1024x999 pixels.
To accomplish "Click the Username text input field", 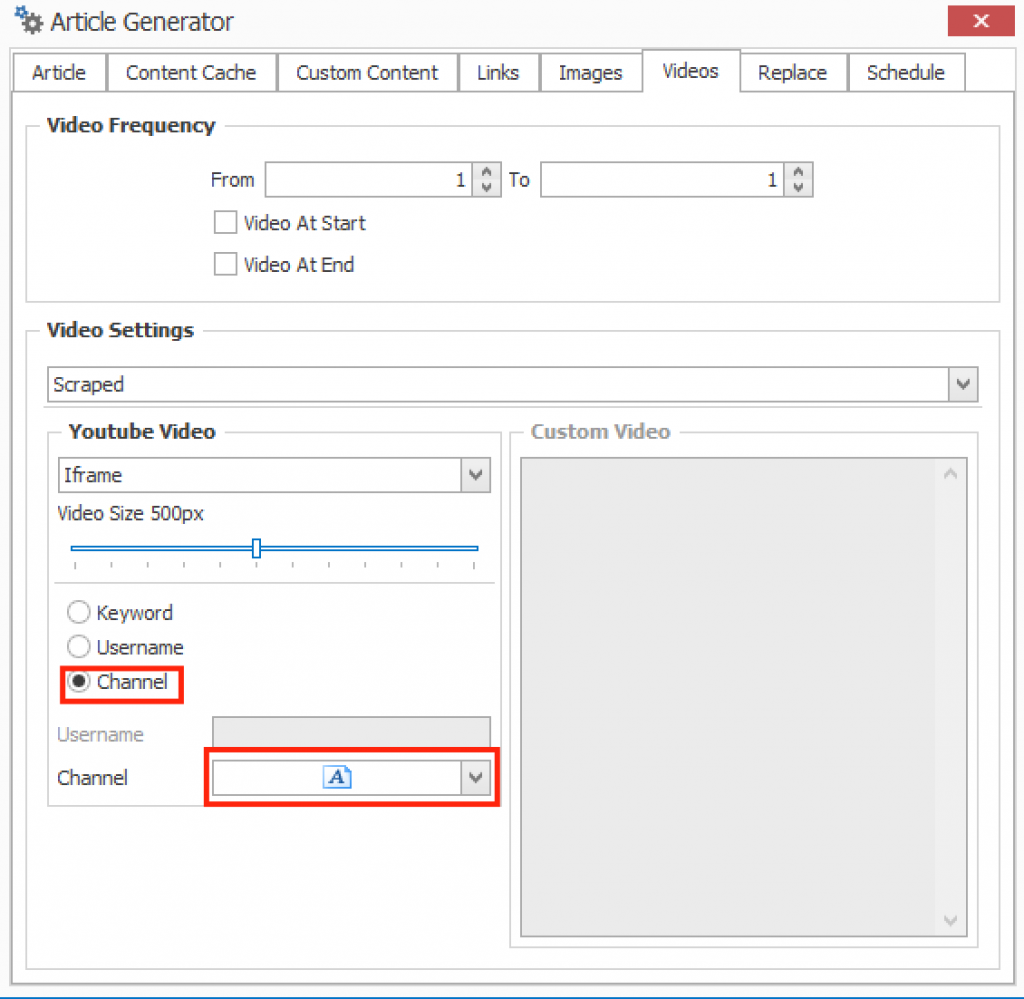I will pyautogui.click(x=350, y=732).
